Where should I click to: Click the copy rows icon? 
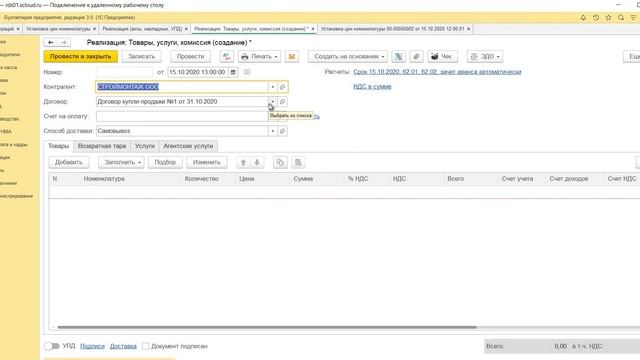click(280, 162)
